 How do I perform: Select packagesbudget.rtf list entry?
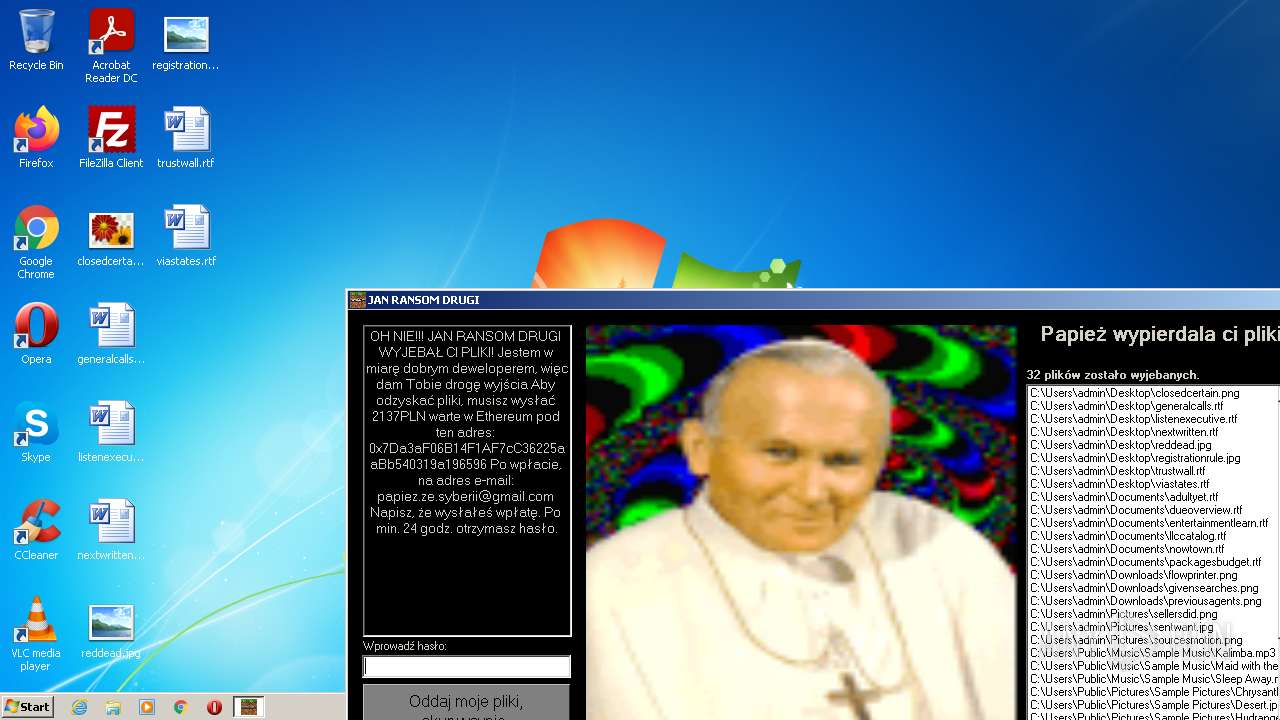tap(1145, 562)
